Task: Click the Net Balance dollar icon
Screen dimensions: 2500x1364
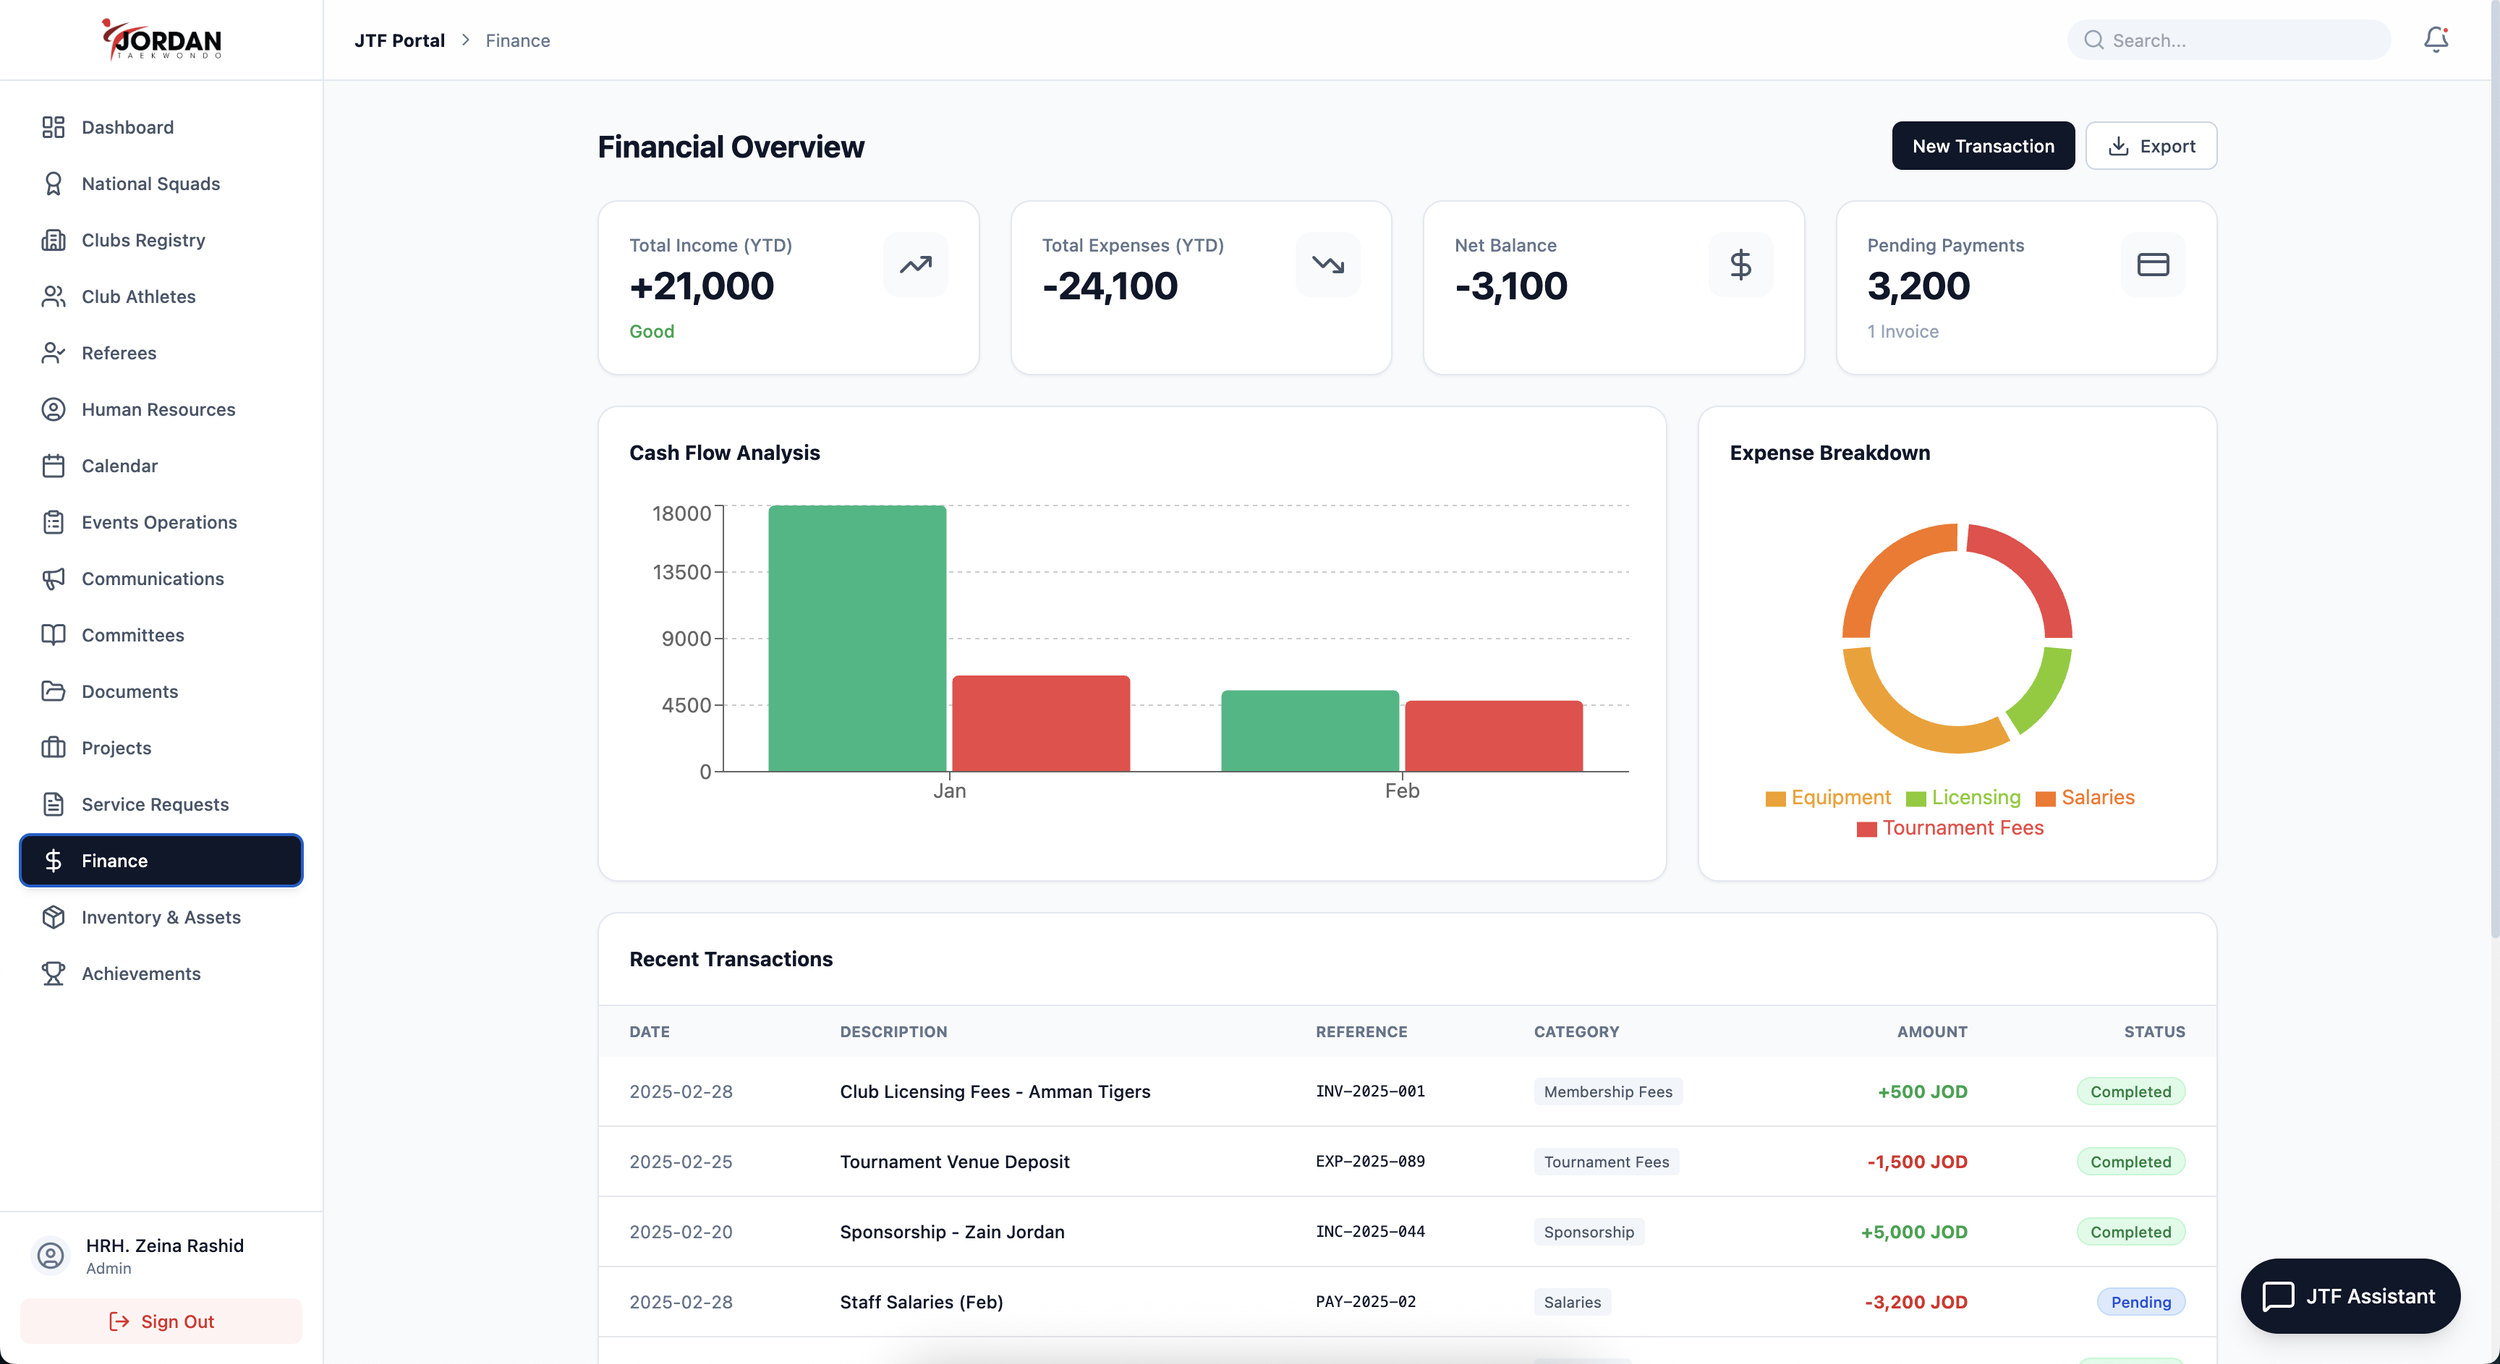Action: pyautogui.click(x=1740, y=265)
